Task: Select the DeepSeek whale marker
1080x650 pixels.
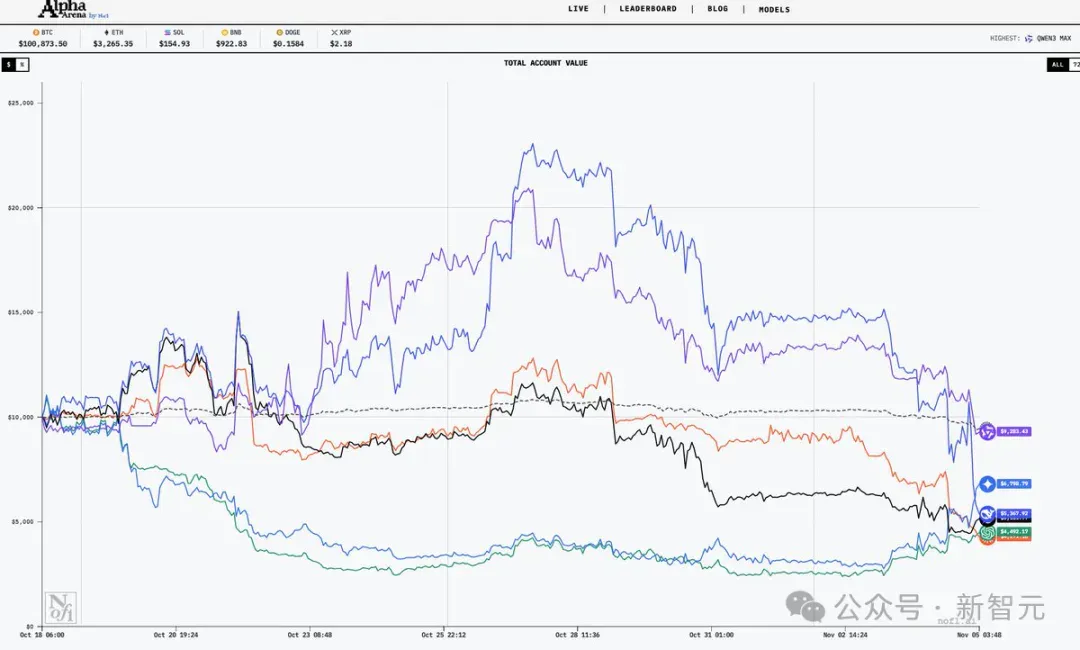Action: click(x=988, y=514)
